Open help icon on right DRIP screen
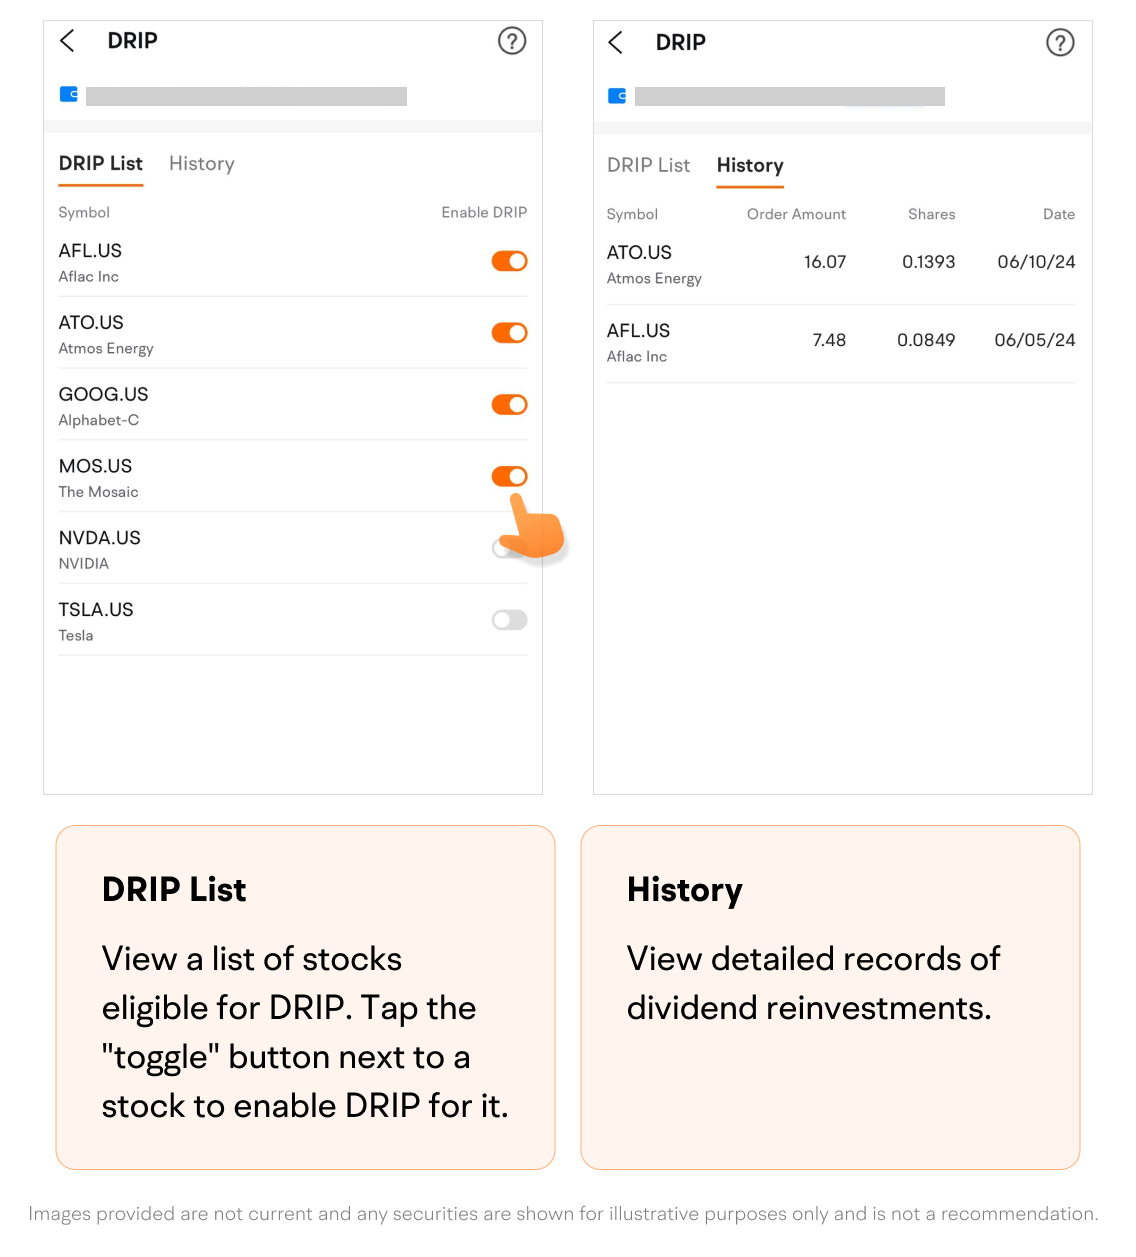Image resolution: width=1136 pixels, height=1257 pixels. [1060, 42]
